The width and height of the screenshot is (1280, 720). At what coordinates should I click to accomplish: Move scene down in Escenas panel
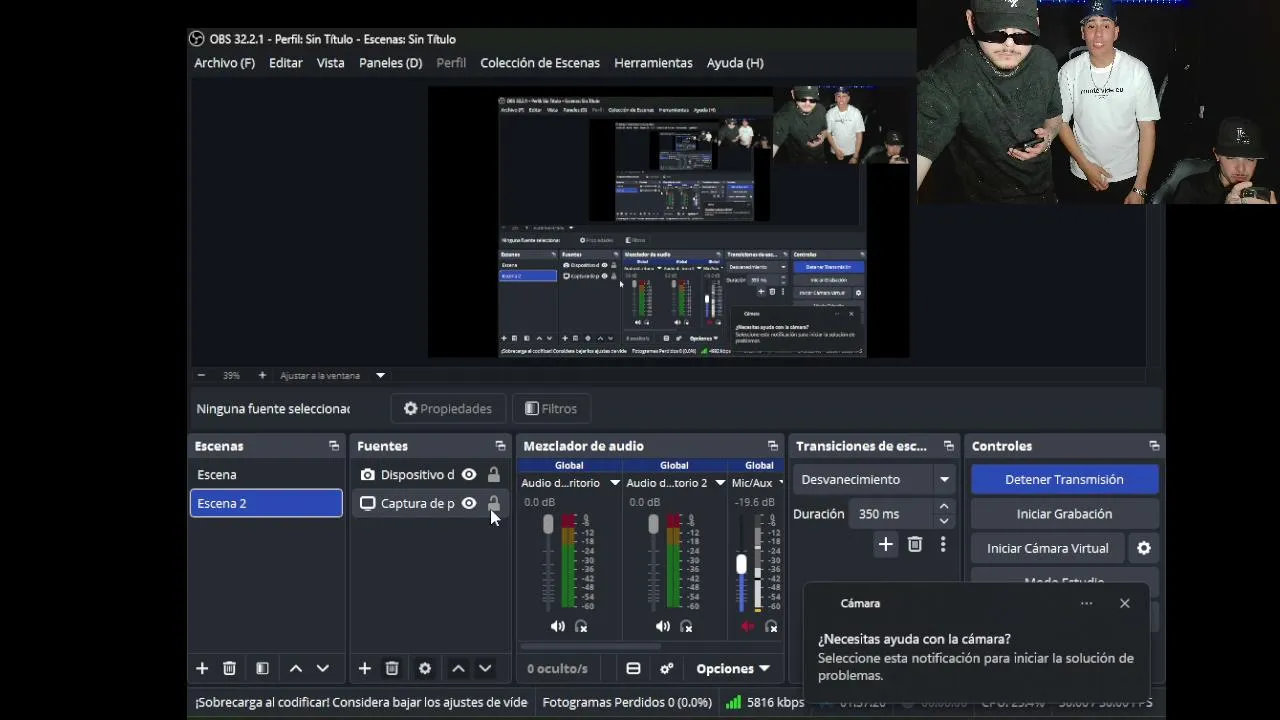(322, 668)
